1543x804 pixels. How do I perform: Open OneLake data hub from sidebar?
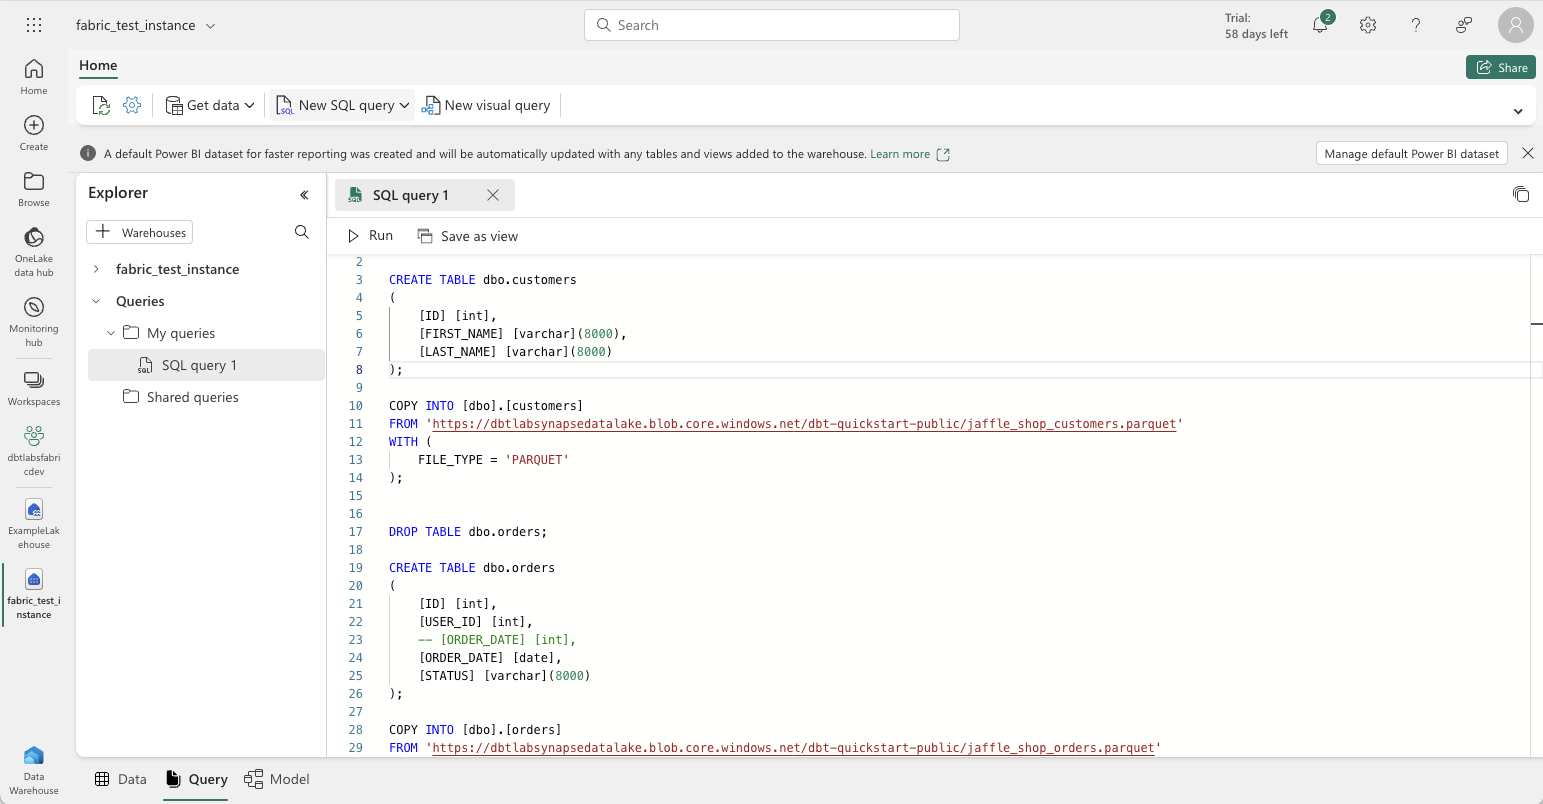33,248
